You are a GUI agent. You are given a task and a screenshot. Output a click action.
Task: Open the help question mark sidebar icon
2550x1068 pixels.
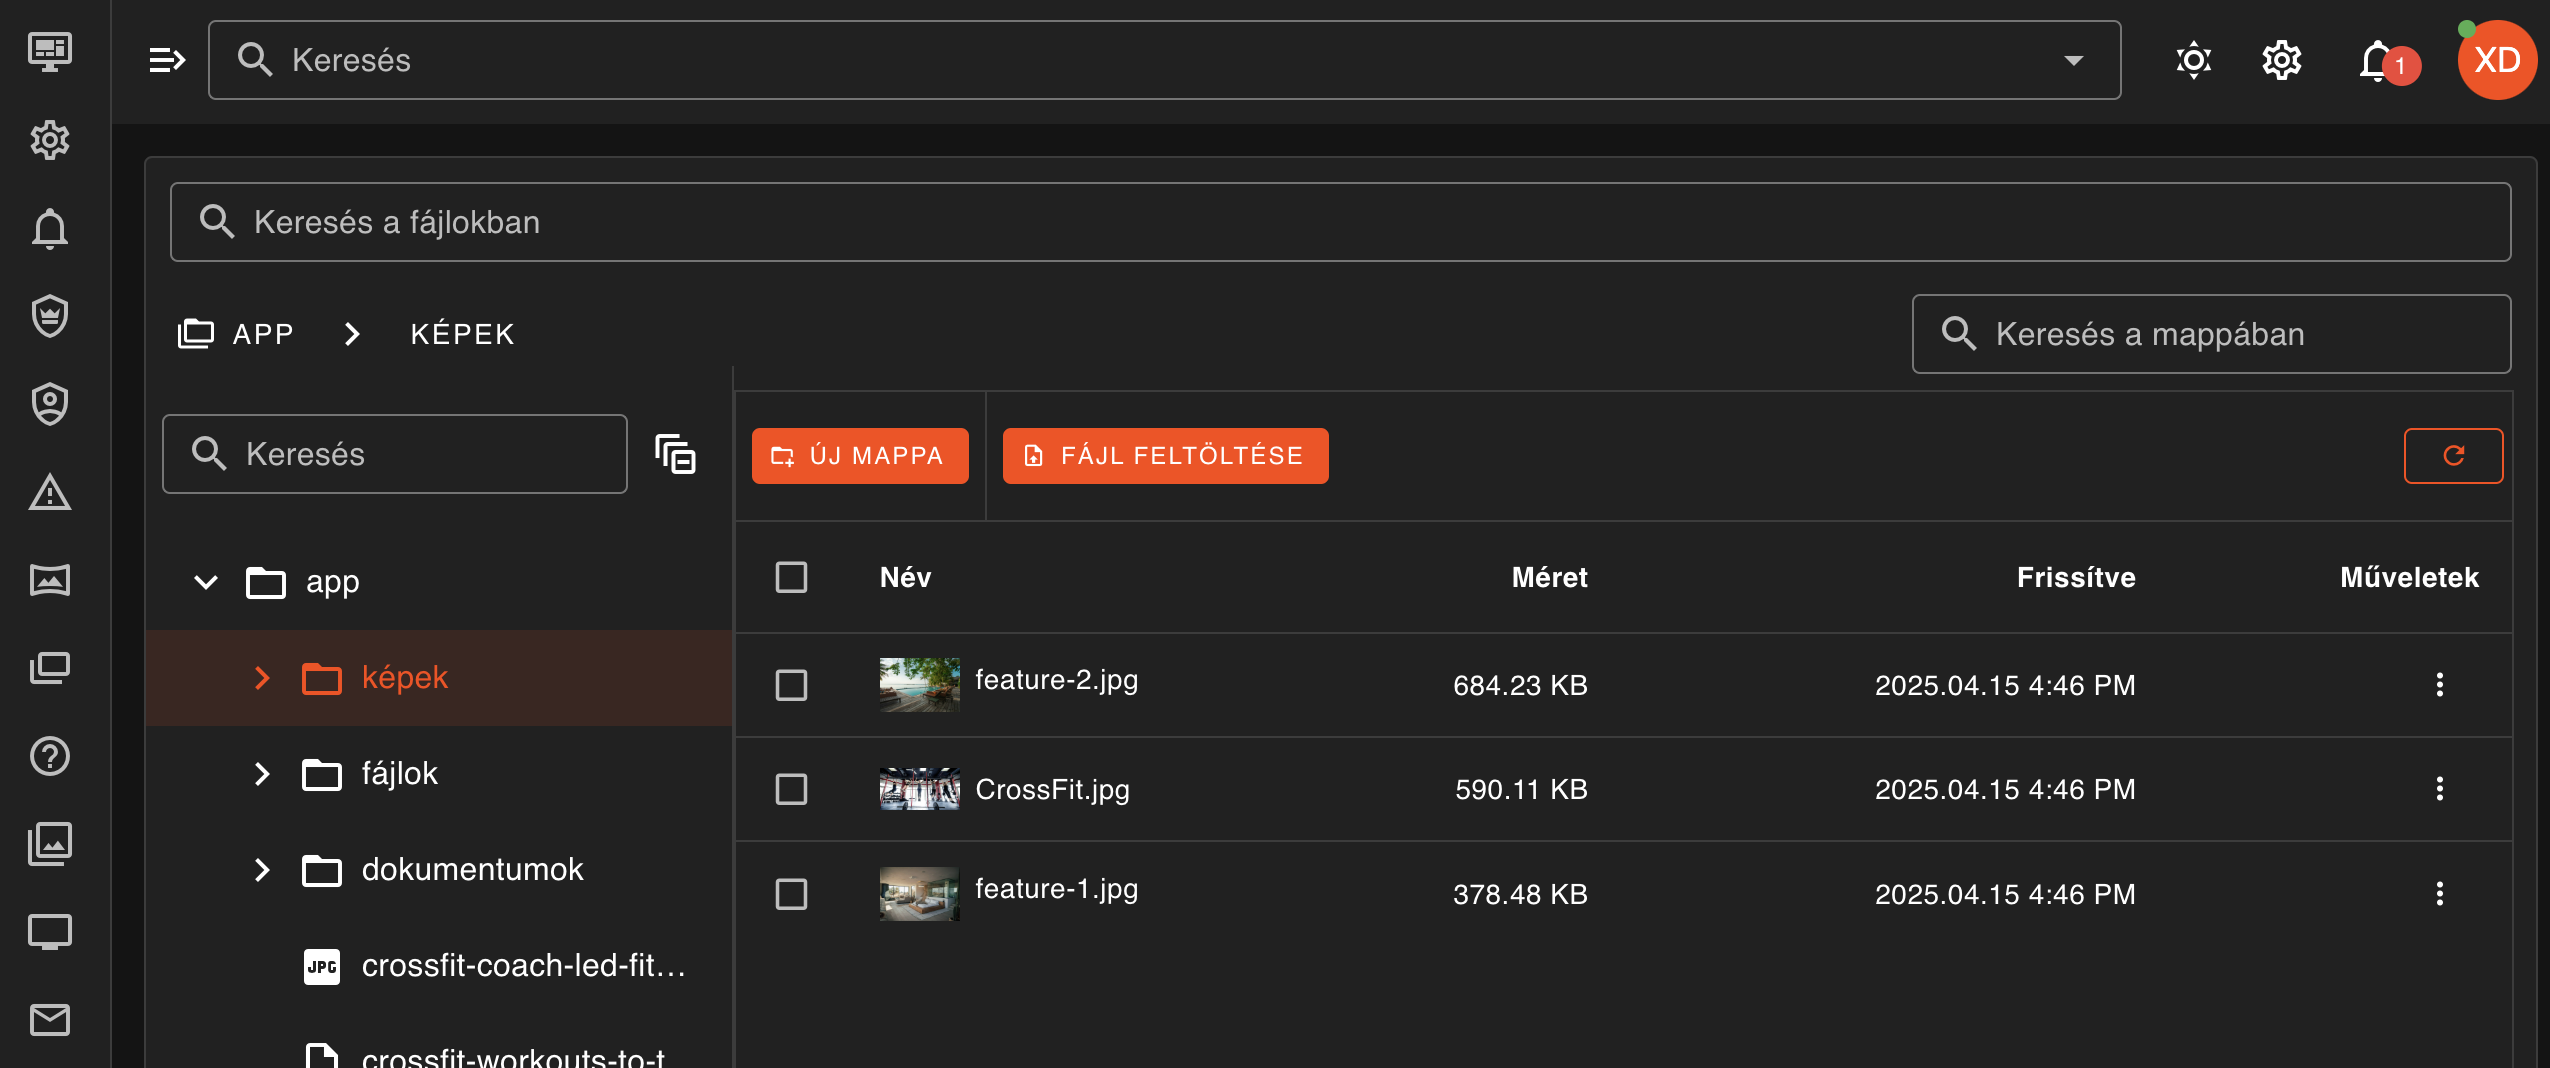(x=50, y=756)
